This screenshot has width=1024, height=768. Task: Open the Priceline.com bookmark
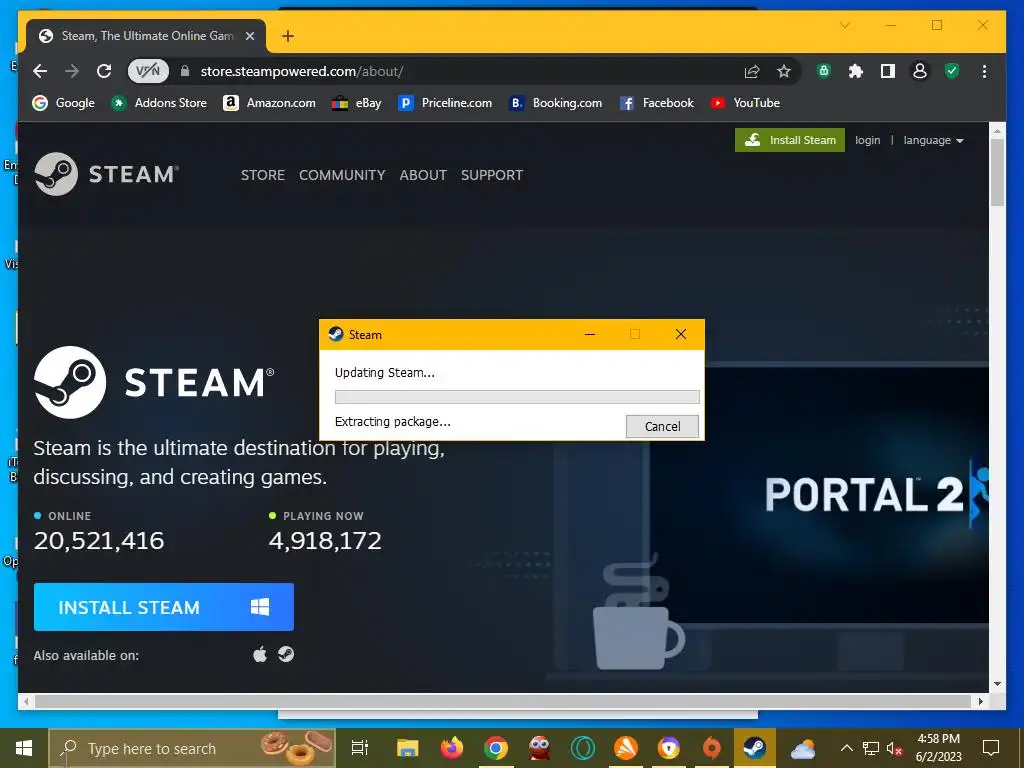click(x=445, y=103)
